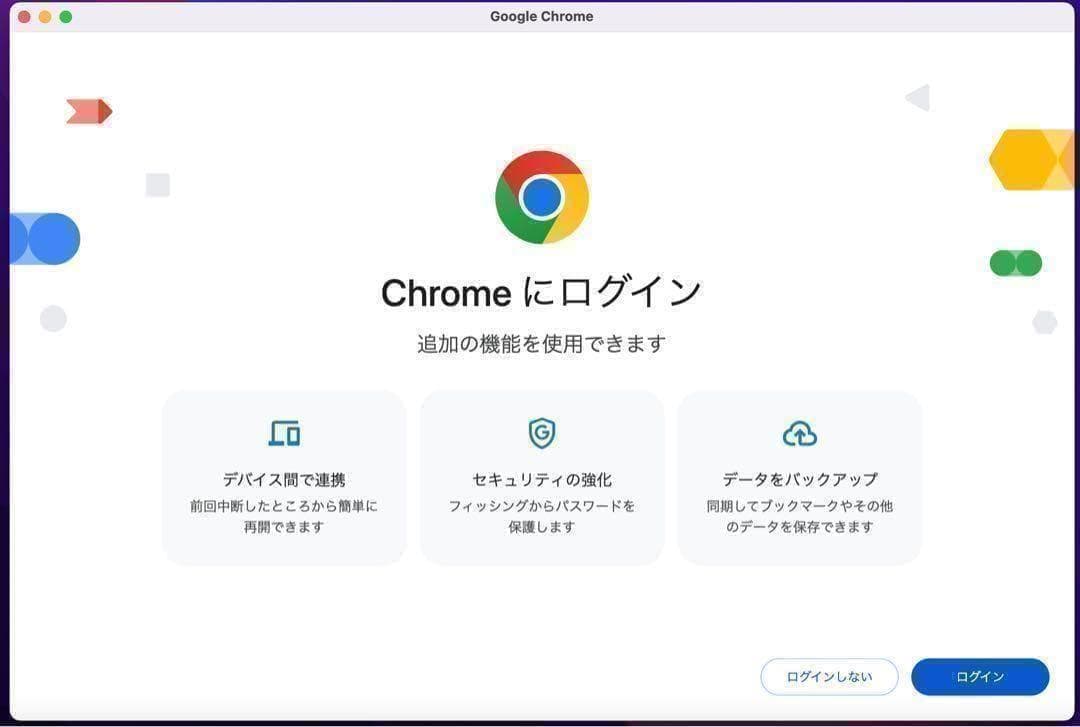
Task: Select the データをバックアップ feature card
Action: click(x=799, y=477)
